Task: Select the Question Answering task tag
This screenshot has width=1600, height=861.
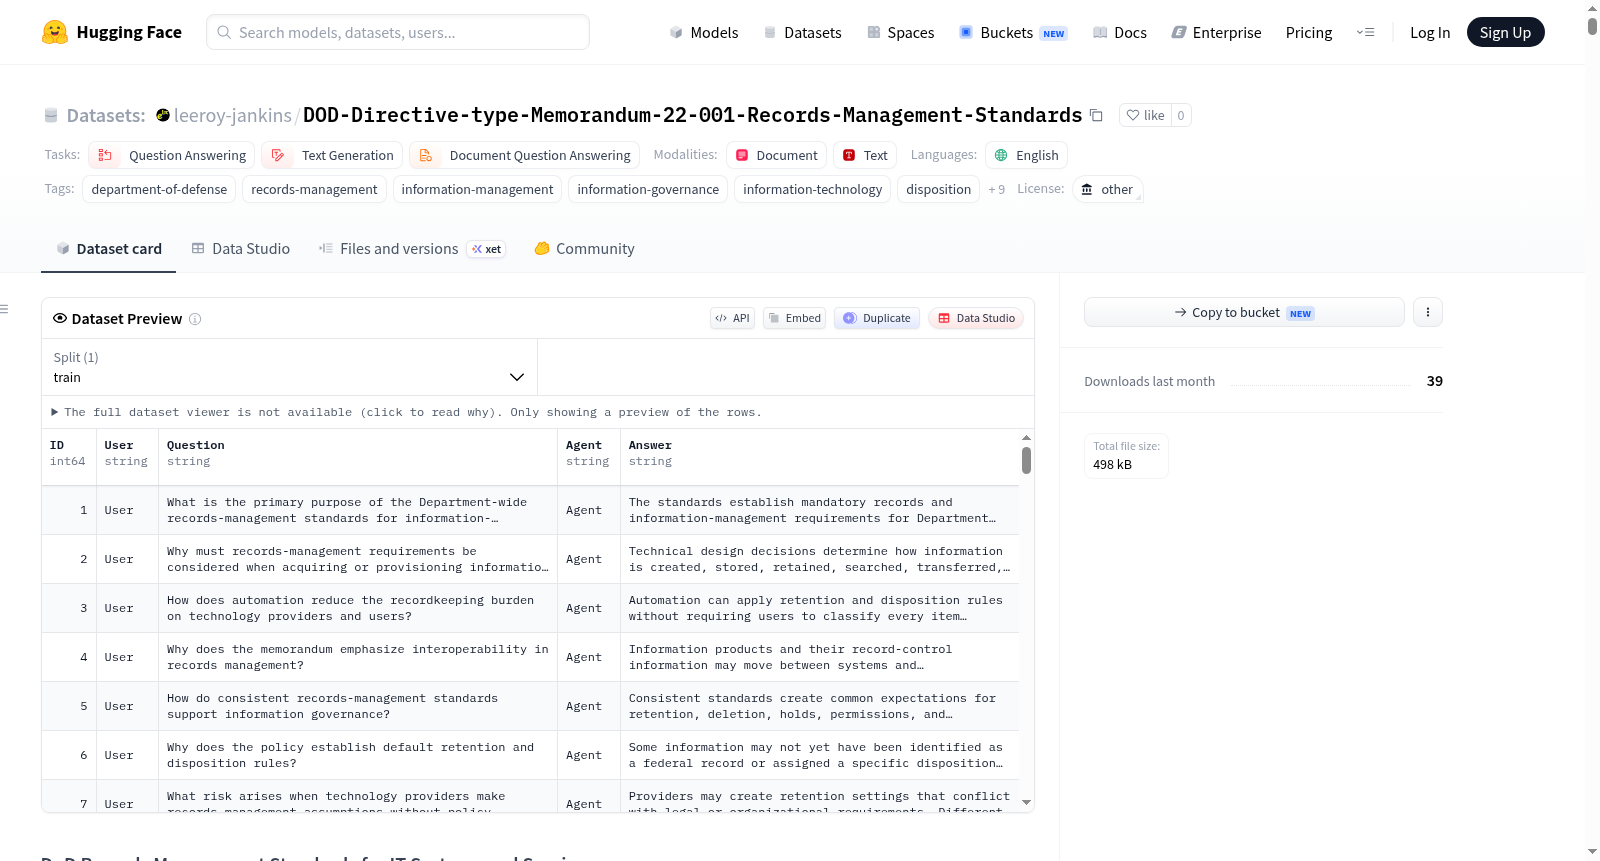Action: click(172, 155)
